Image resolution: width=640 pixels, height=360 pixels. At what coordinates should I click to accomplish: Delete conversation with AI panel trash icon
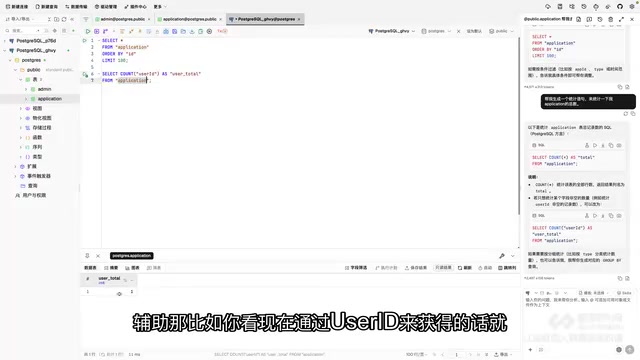point(611,19)
